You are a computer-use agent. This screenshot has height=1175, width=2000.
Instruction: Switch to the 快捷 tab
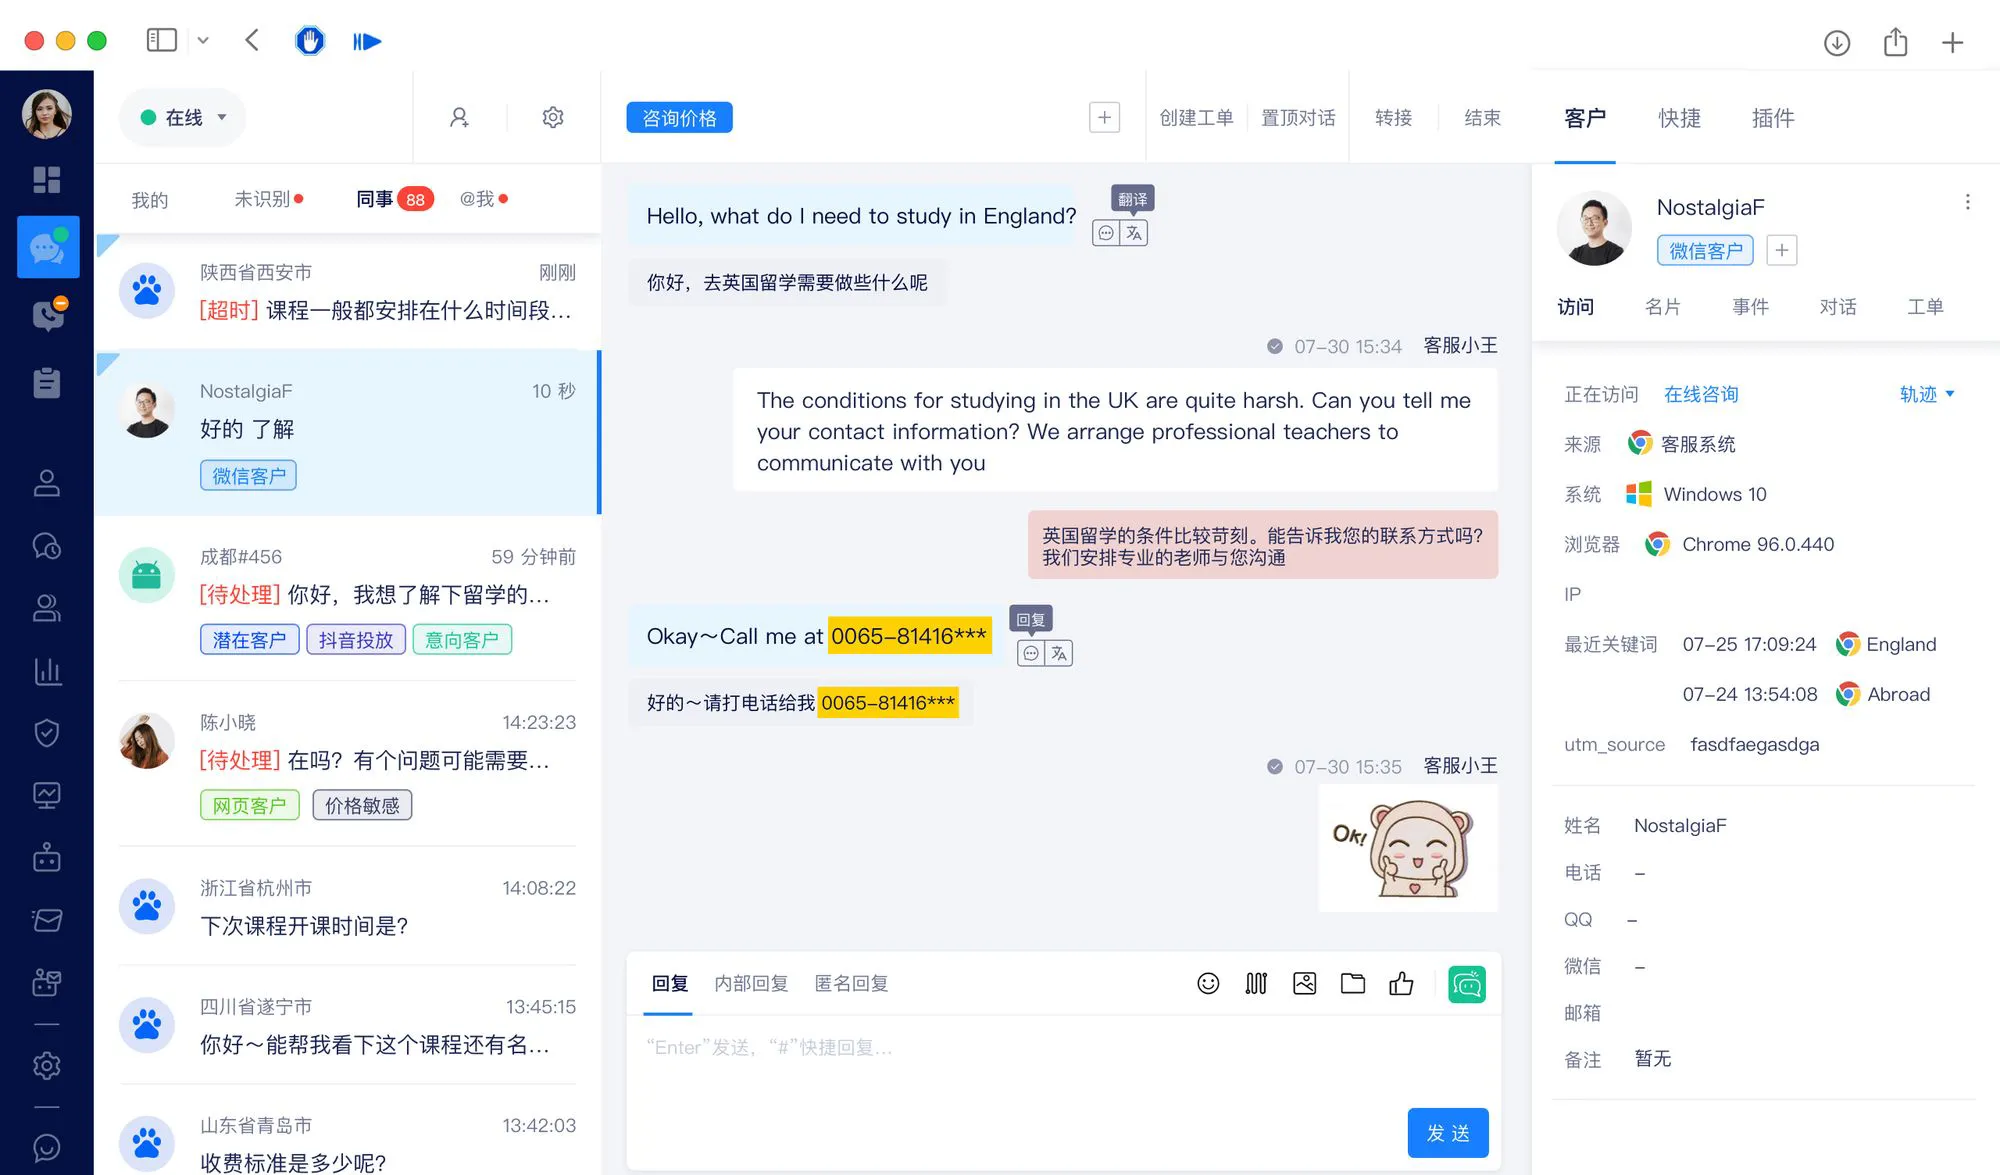point(1679,117)
